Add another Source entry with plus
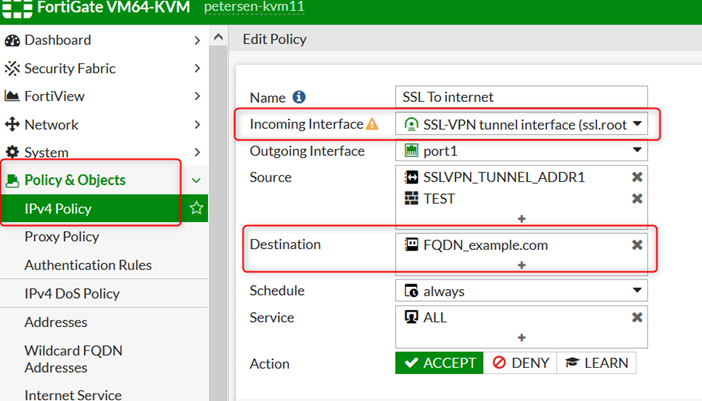 [x=521, y=218]
